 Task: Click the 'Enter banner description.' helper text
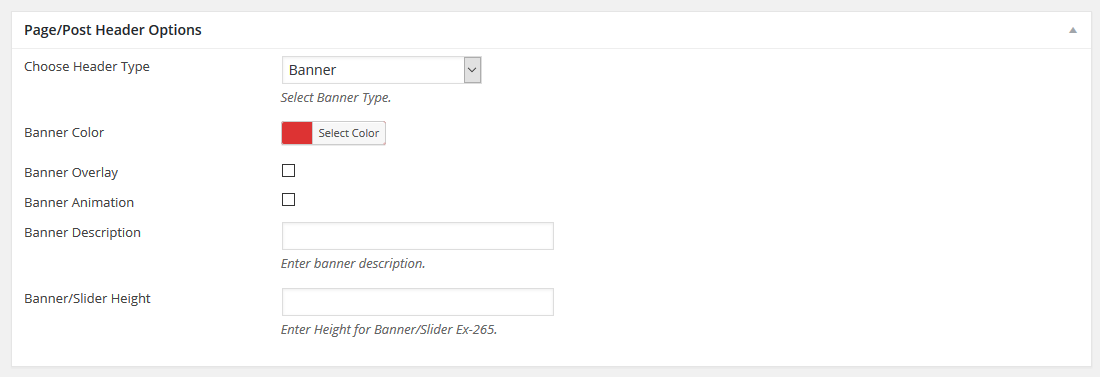[353, 265]
